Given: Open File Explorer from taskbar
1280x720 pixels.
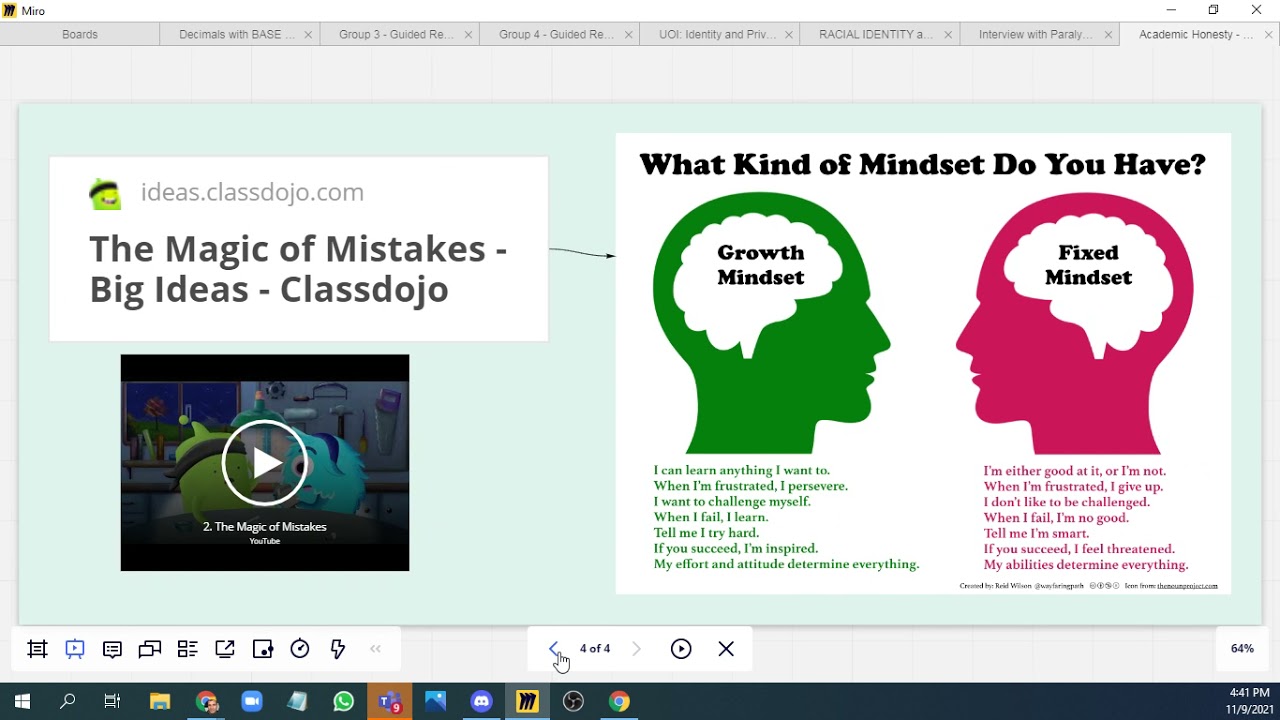Looking at the screenshot, I should [x=160, y=701].
